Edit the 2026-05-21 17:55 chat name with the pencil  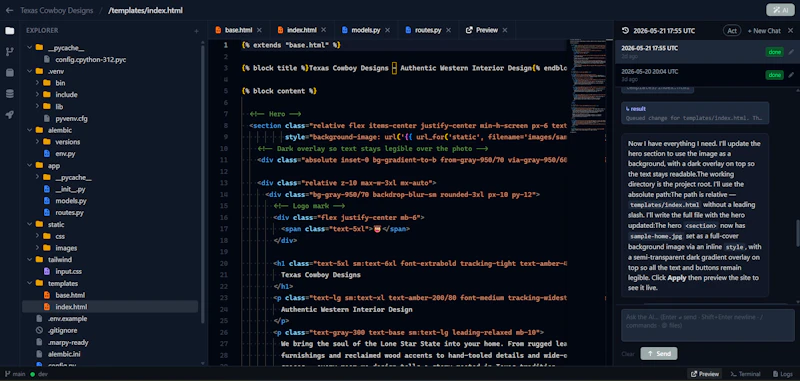791,52
